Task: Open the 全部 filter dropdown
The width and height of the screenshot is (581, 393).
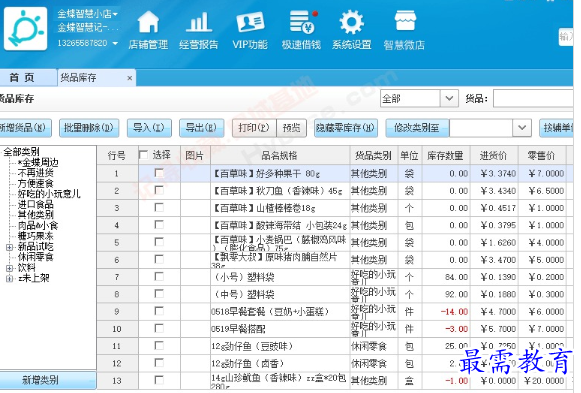Action: coord(449,99)
